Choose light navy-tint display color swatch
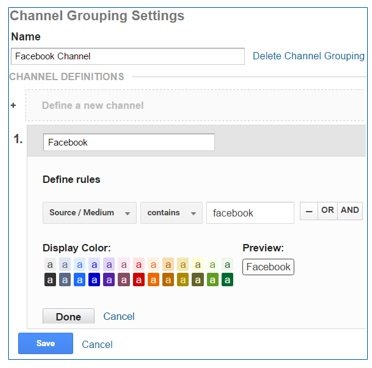Screen dimensions: 372x368 [x=94, y=265]
